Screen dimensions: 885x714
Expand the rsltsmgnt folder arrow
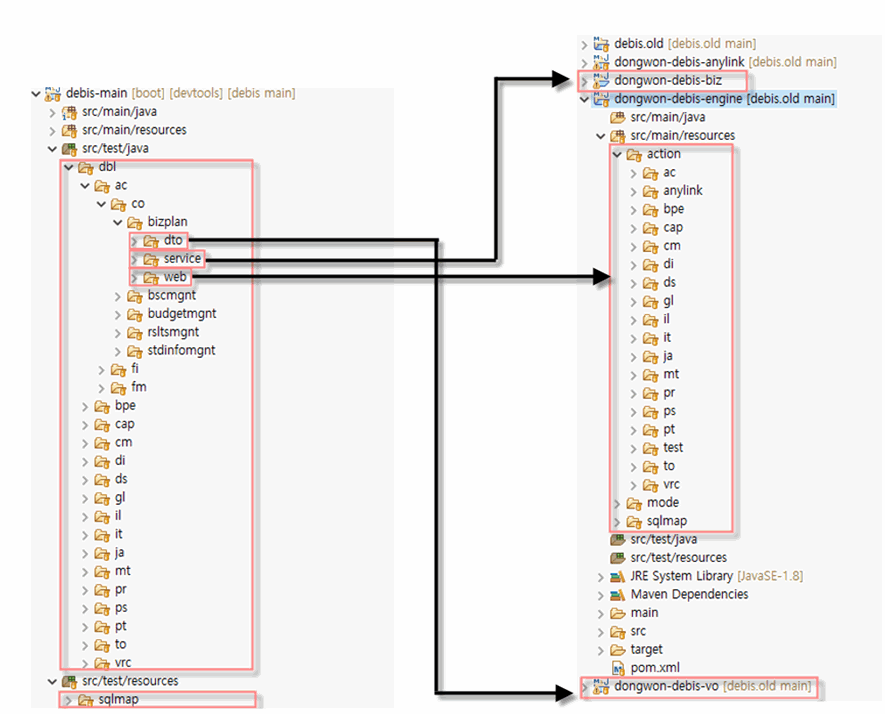118,334
